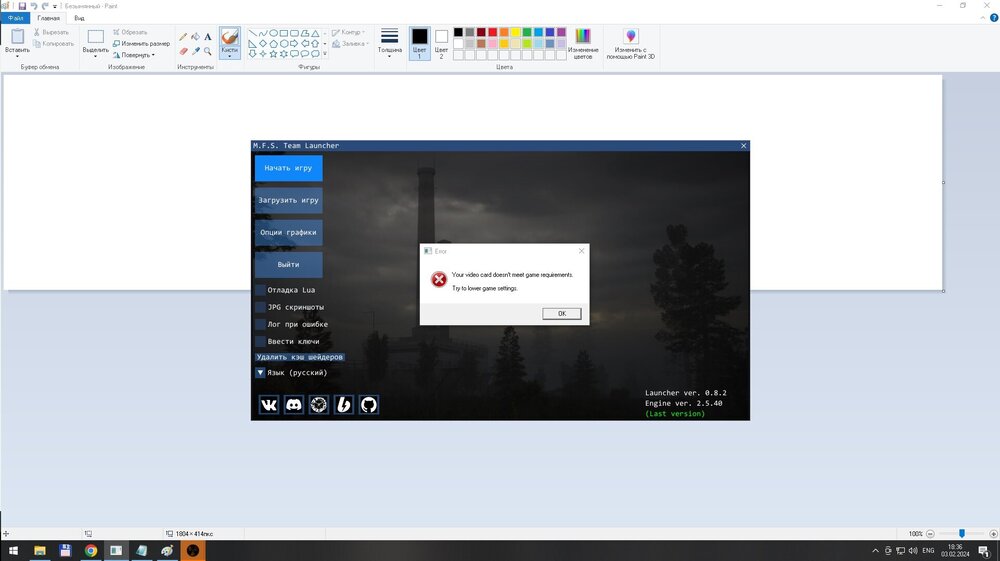Open the Файл menu tab
This screenshot has height=561, width=1000.
[x=15, y=18]
